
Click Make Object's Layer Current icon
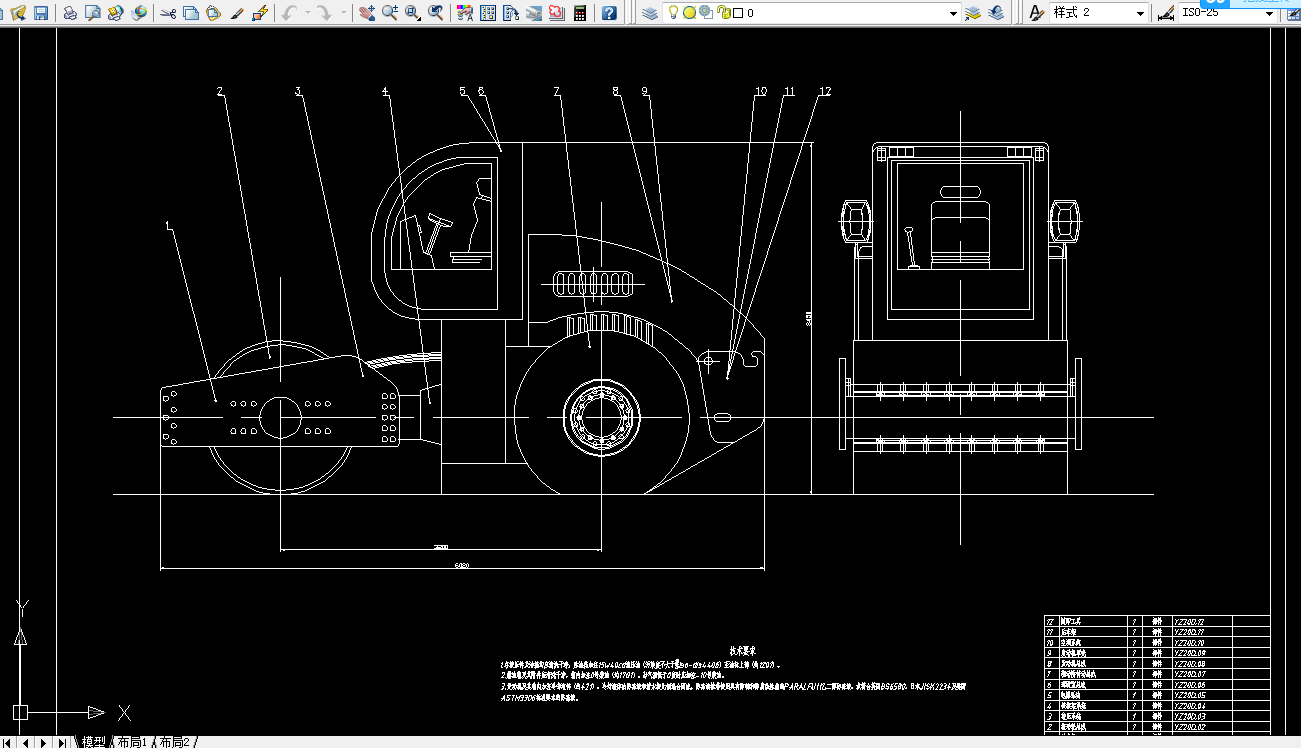(x=973, y=13)
